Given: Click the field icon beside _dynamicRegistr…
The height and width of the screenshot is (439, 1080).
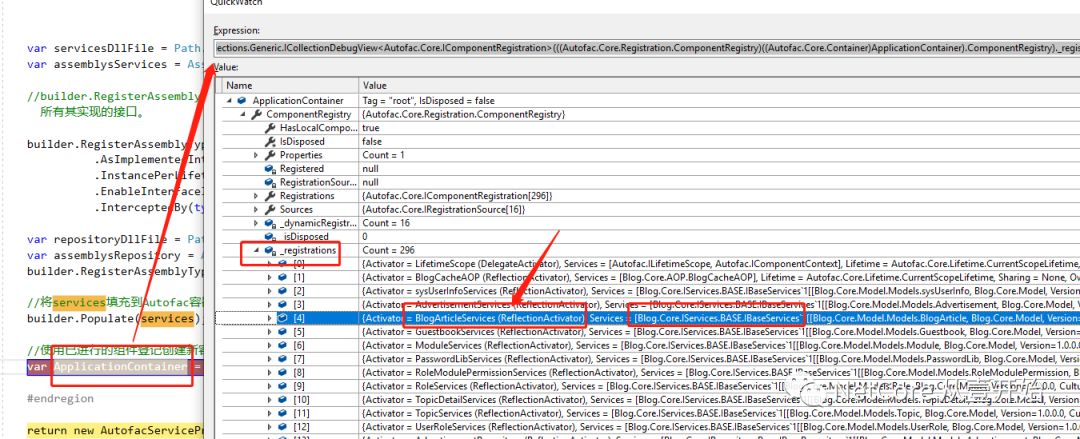Looking at the screenshot, I should [270, 223].
